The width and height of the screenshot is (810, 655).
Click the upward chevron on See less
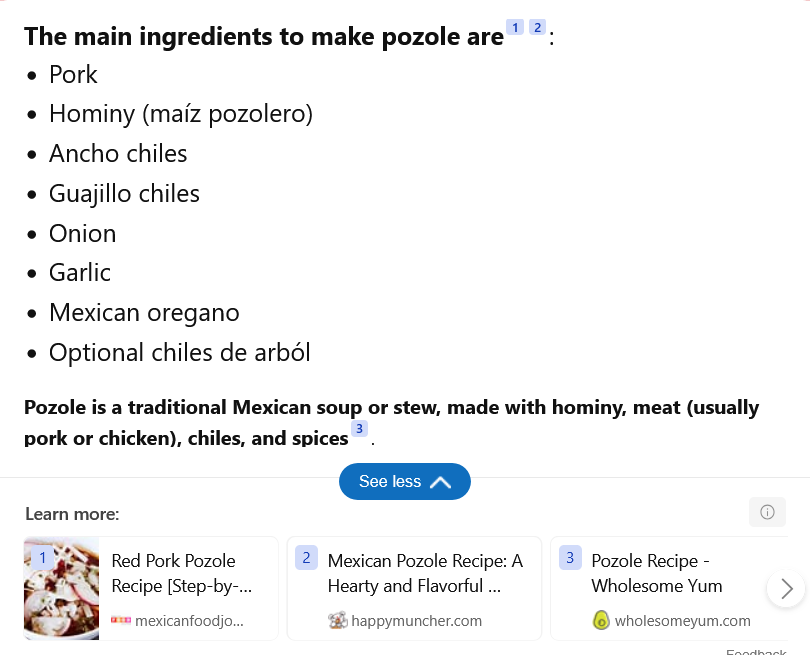click(x=440, y=482)
